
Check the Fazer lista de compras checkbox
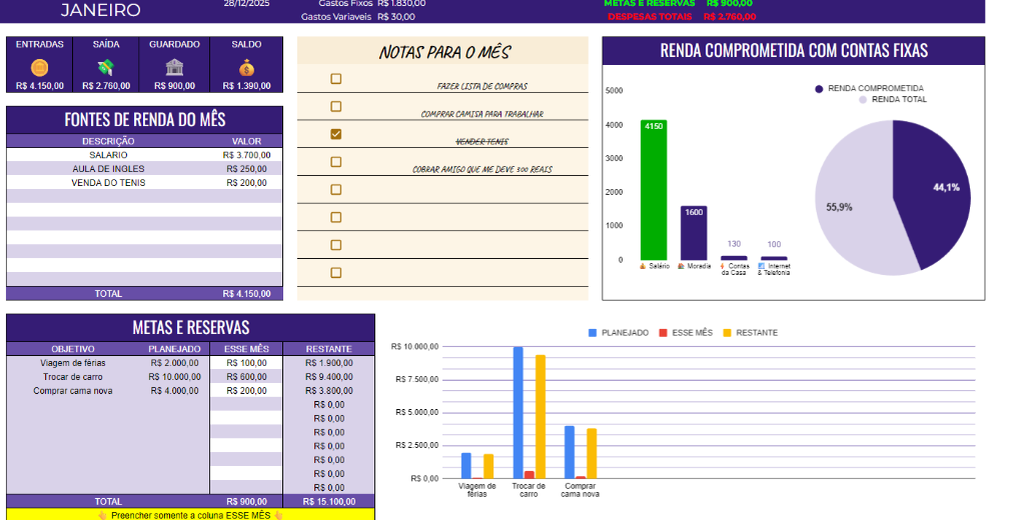coord(336,78)
